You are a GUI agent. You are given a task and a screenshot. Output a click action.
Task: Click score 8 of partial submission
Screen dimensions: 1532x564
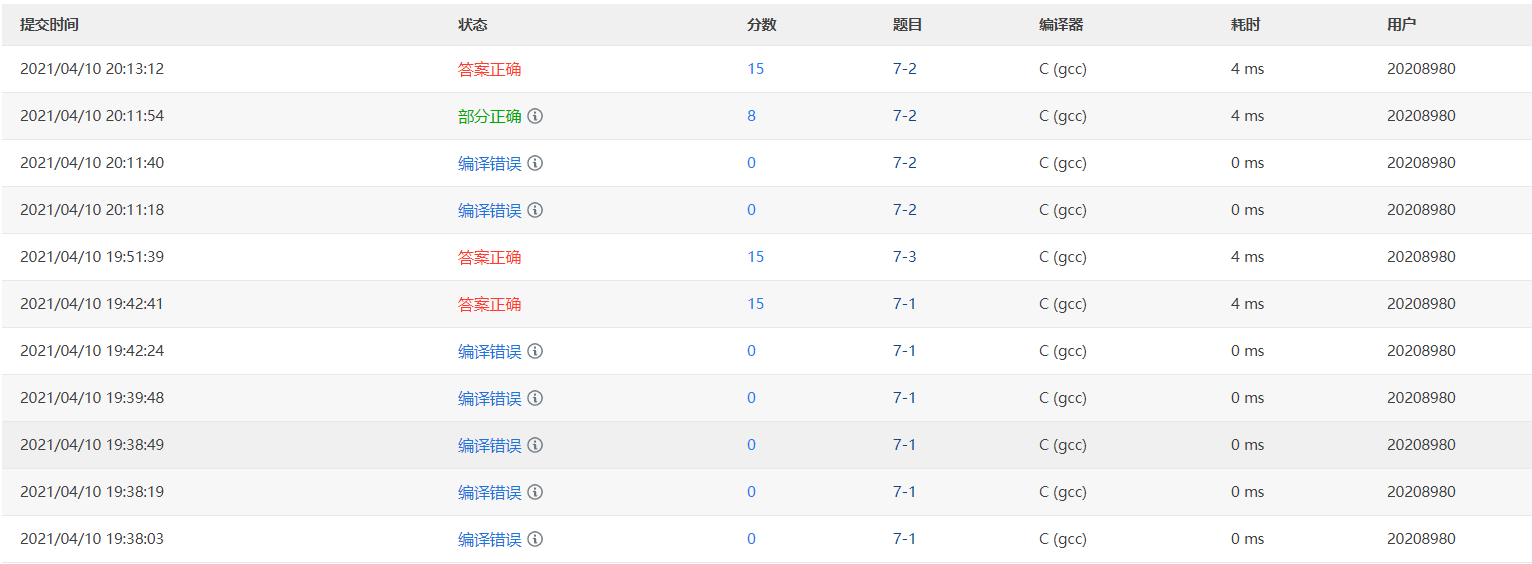tap(751, 116)
